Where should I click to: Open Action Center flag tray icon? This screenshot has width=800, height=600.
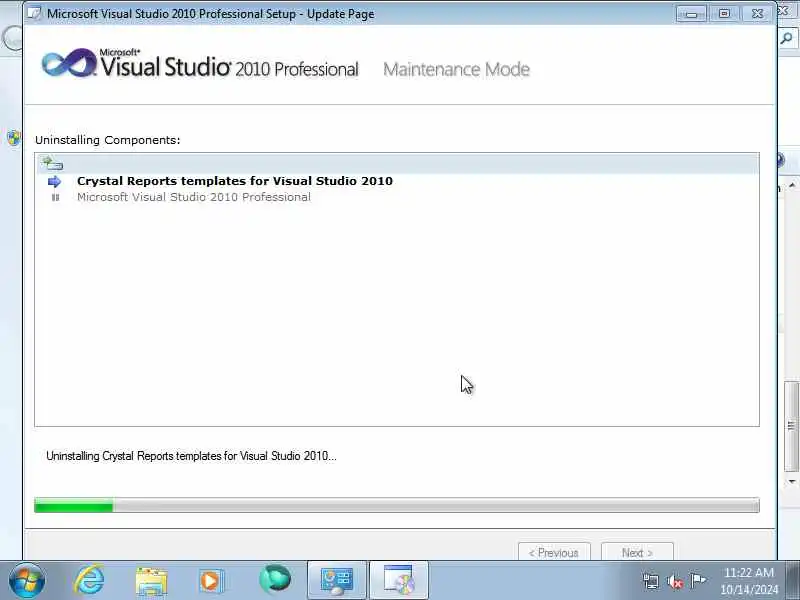tap(698, 581)
